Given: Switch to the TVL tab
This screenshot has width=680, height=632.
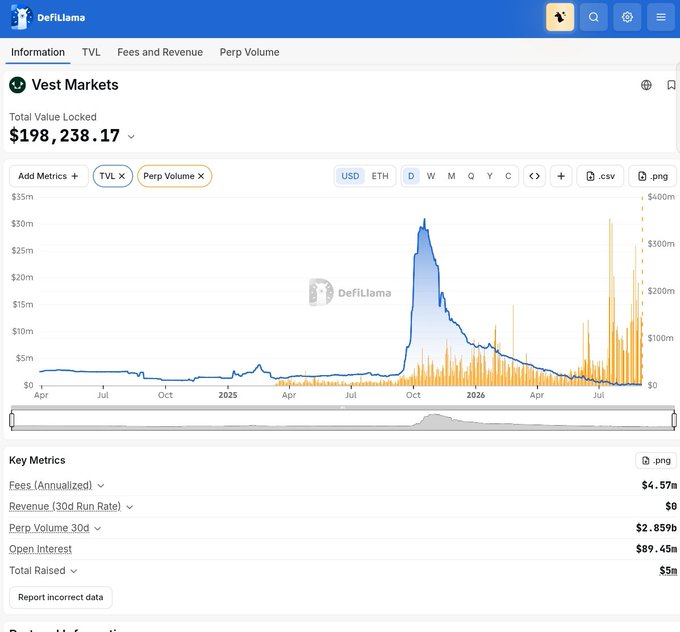Looking at the screenshot, I should (91, 52).
